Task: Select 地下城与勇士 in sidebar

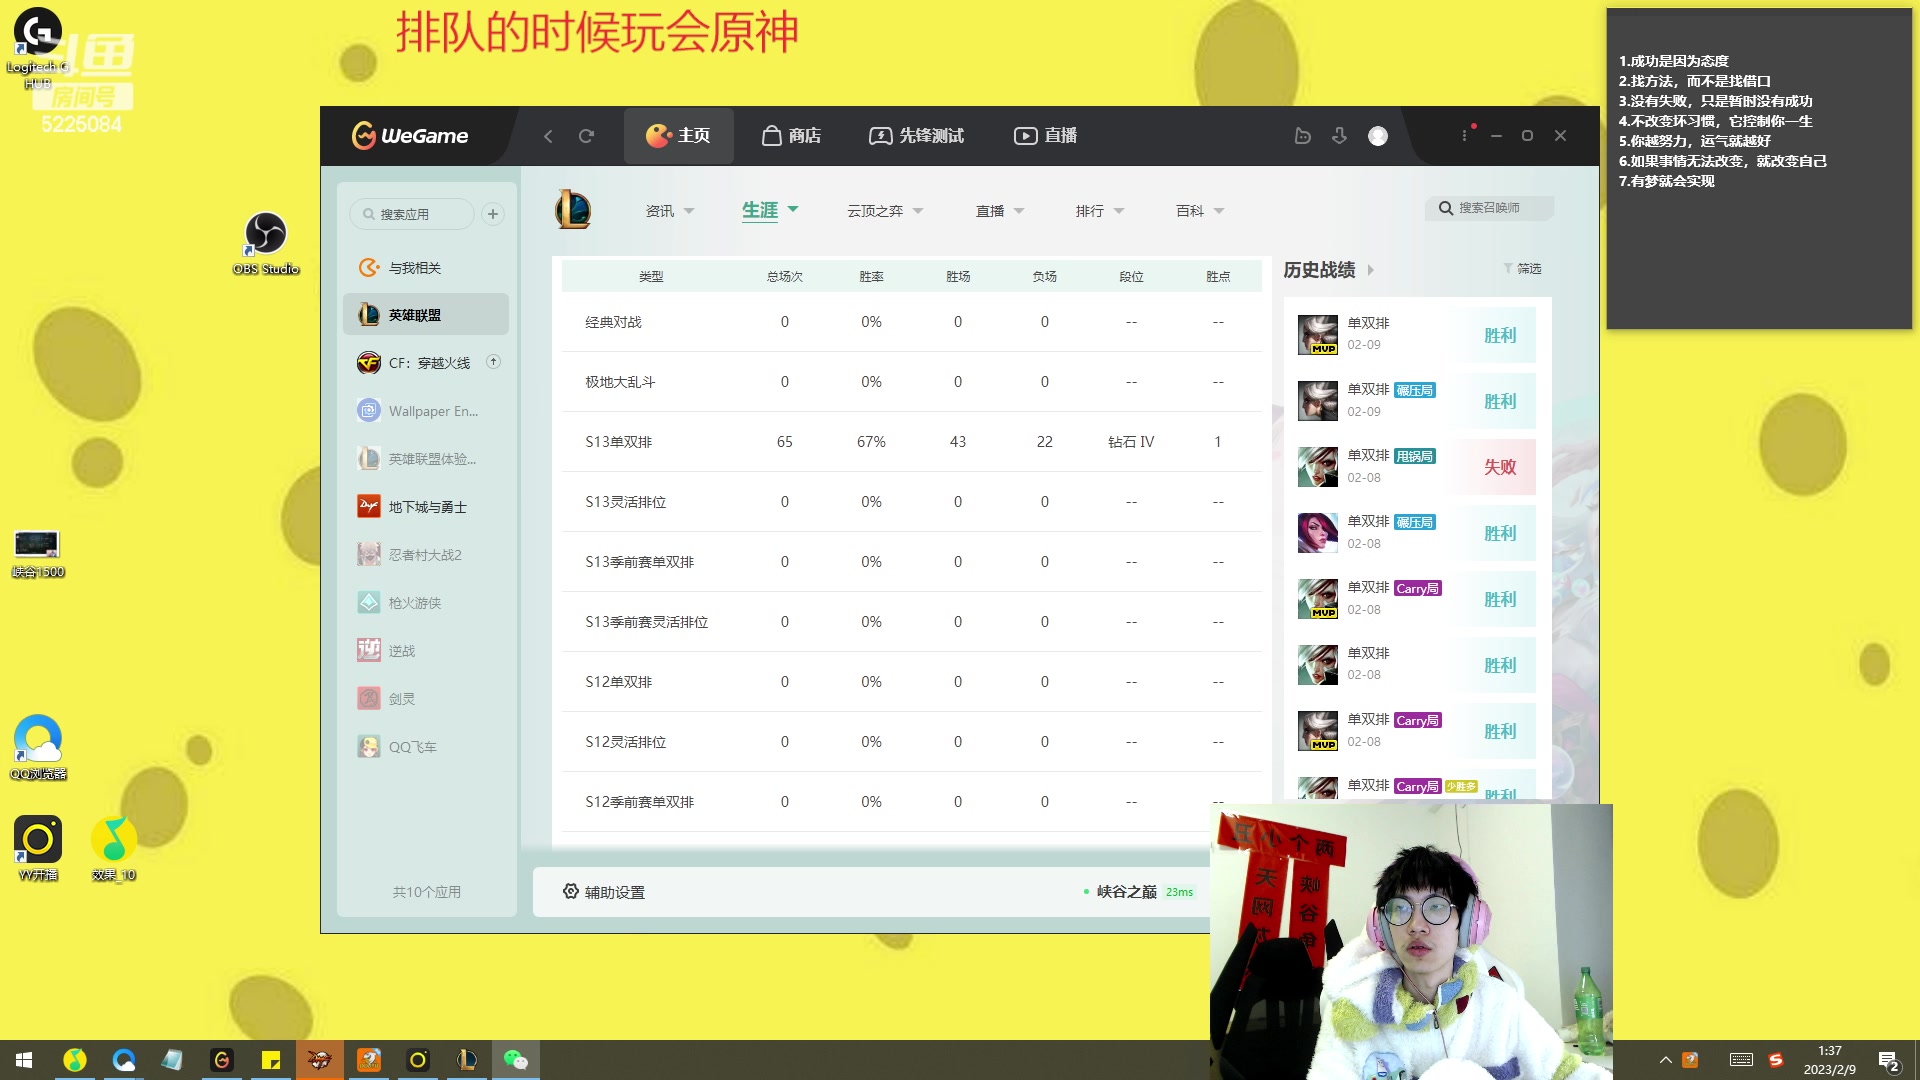Action: click(x=426, y=507)
